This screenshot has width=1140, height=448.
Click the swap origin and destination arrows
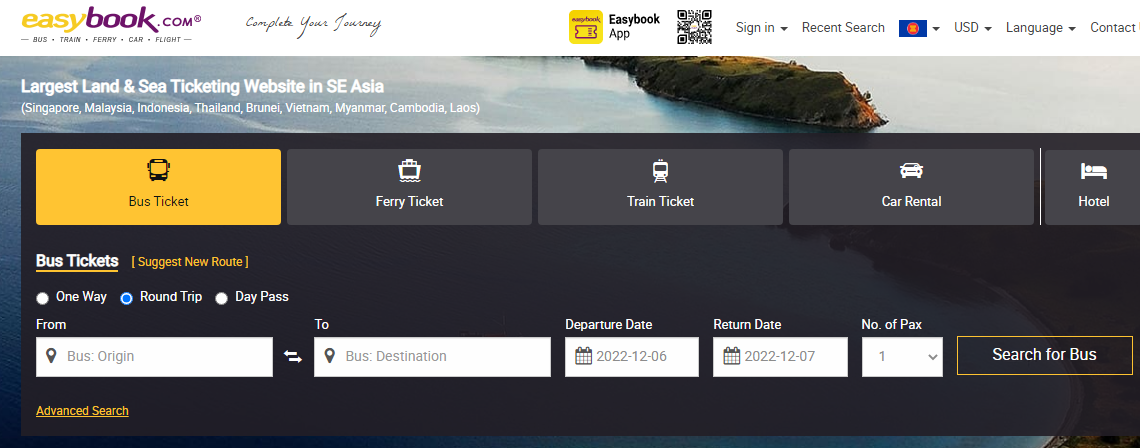point(293,357)
